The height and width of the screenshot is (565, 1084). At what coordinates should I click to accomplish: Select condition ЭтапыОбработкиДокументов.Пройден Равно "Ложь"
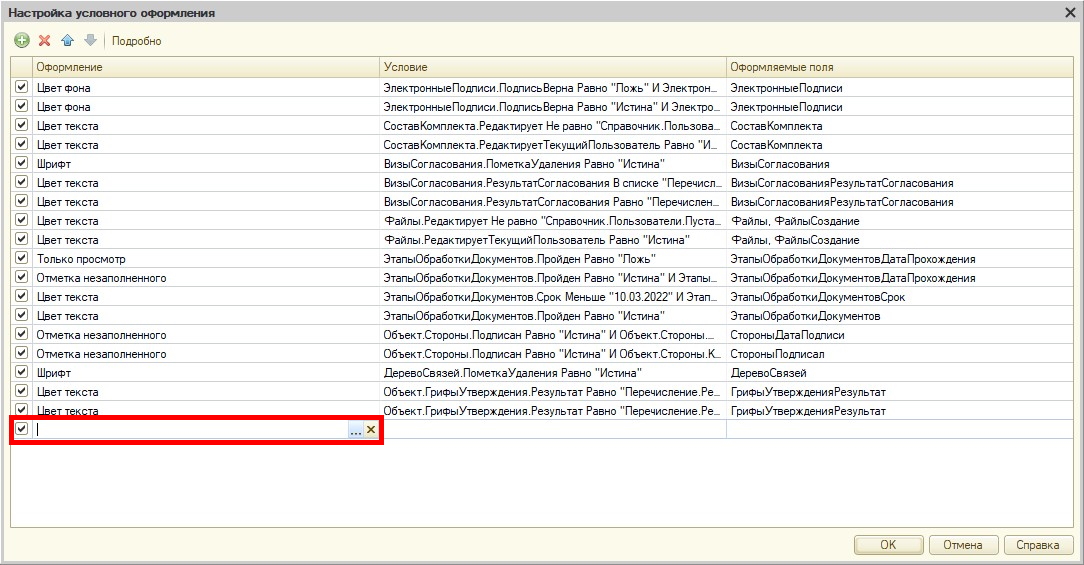pos(553,259)
